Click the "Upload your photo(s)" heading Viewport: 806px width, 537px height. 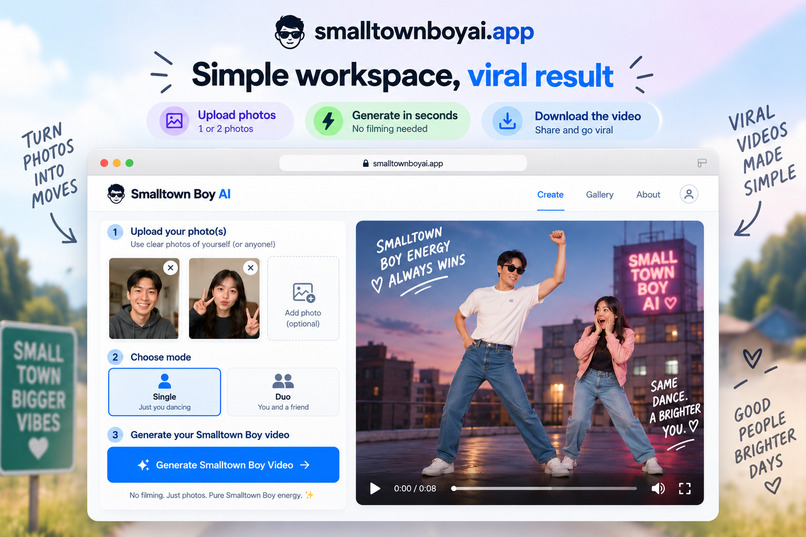pyautogui.click(x=178, y=231)
